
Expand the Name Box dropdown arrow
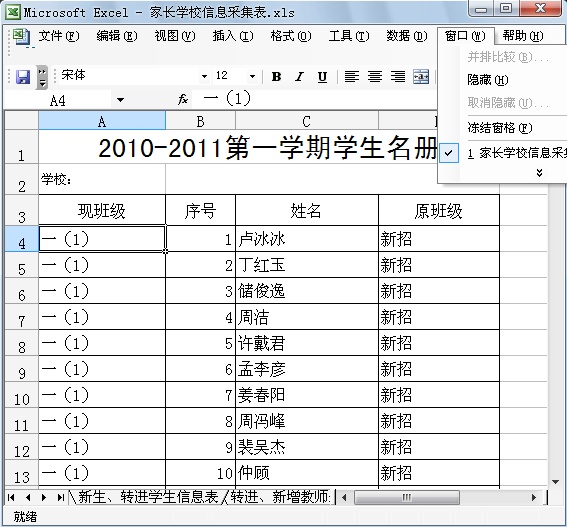coord(120,100)
